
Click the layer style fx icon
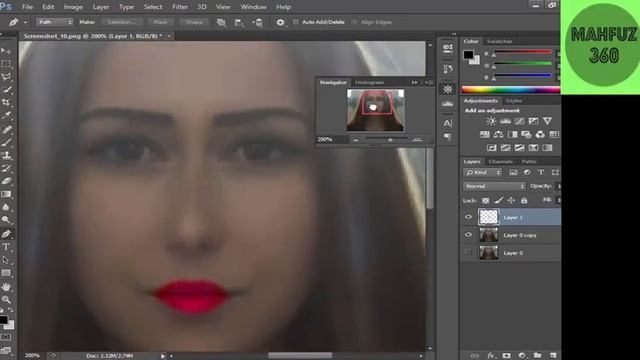click(x=491, y=356)
